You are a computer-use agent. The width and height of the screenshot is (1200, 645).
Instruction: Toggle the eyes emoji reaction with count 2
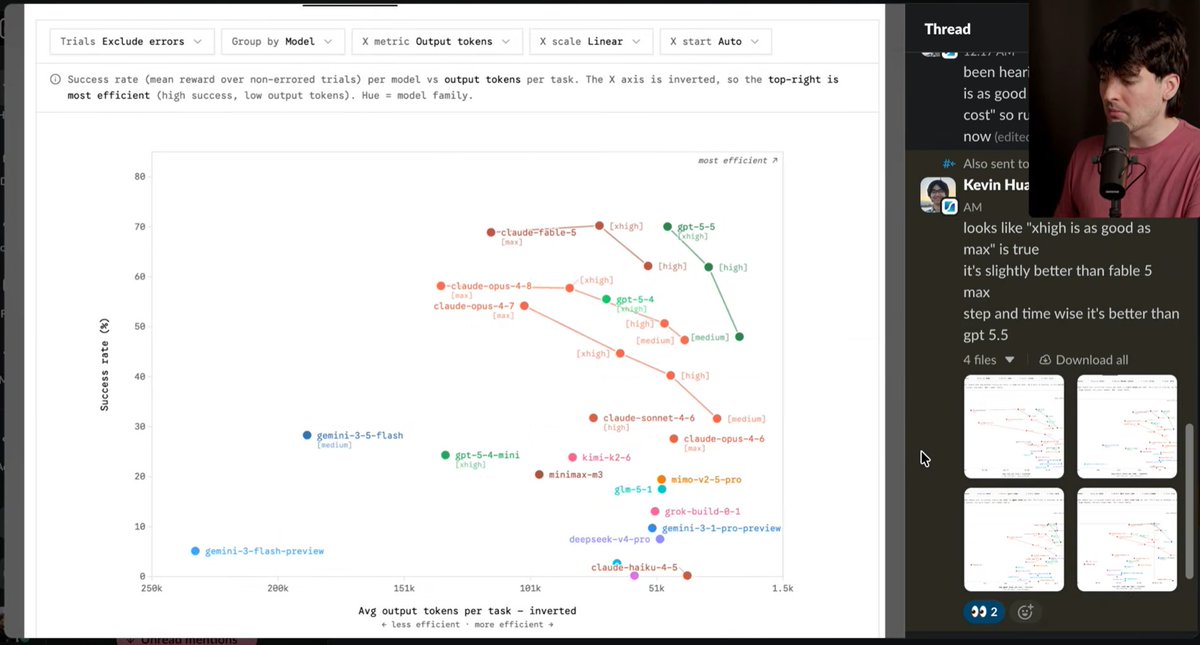(983, 612)
